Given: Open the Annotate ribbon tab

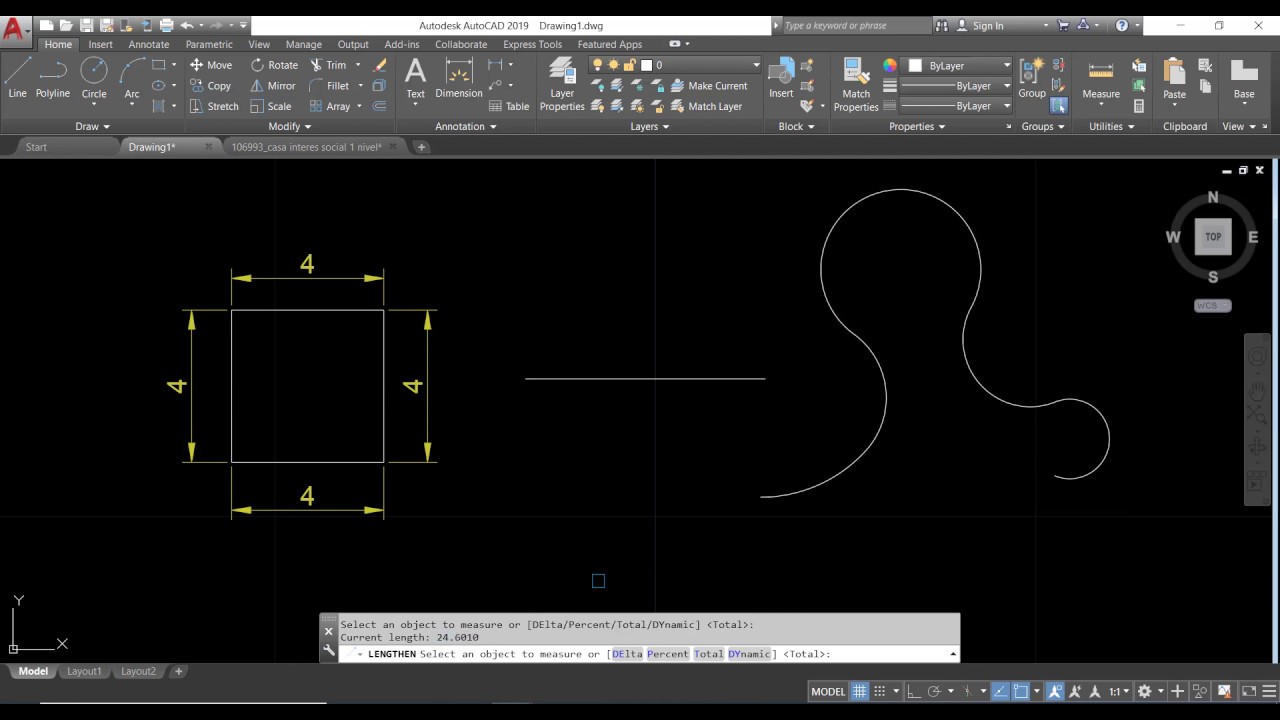Looking at the screenshot, I should click(149, 44).
